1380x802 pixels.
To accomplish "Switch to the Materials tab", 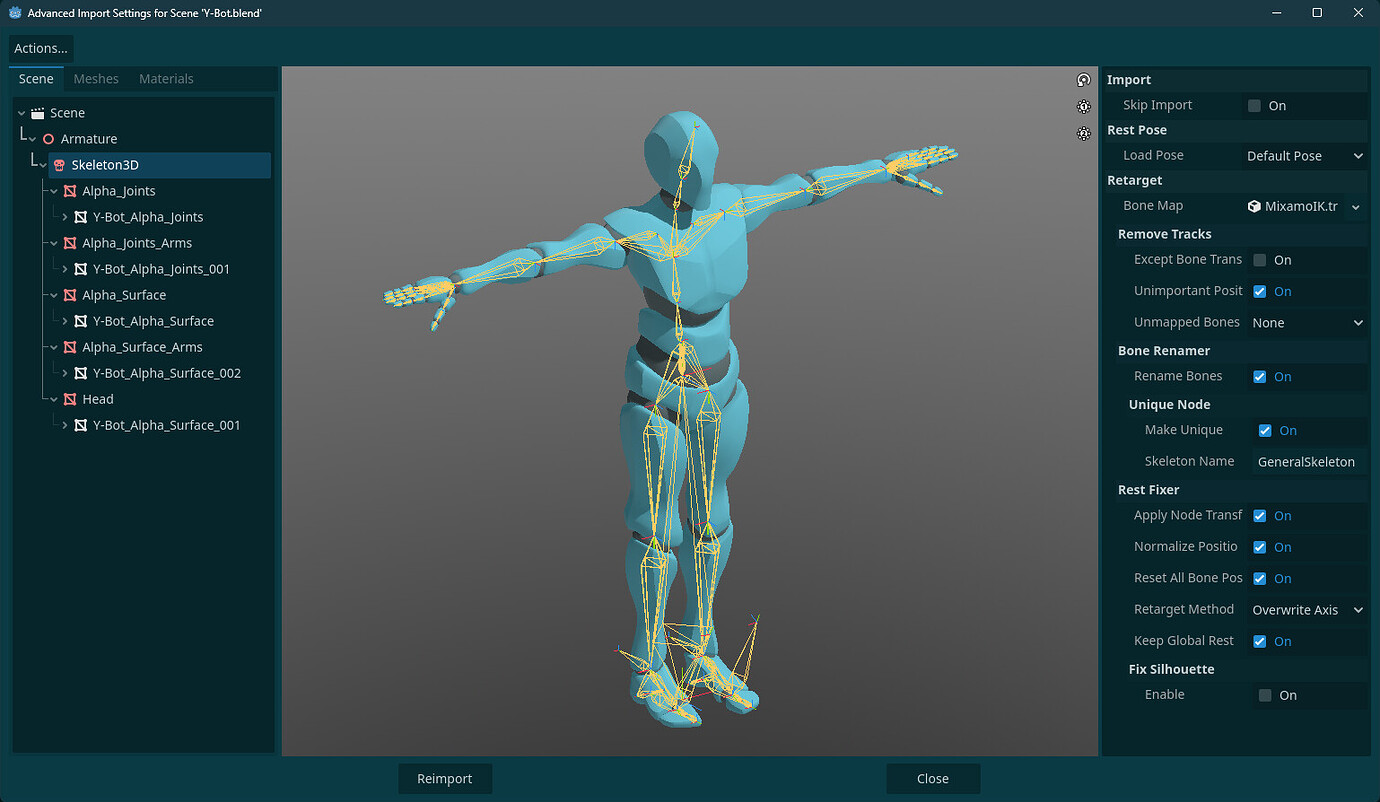I will pos(166,78).
